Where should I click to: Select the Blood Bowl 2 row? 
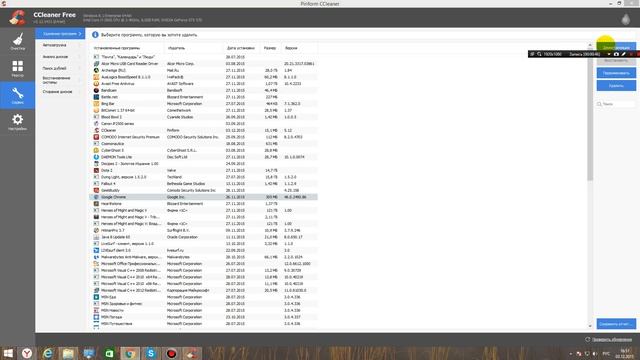[x=203, y=117]
